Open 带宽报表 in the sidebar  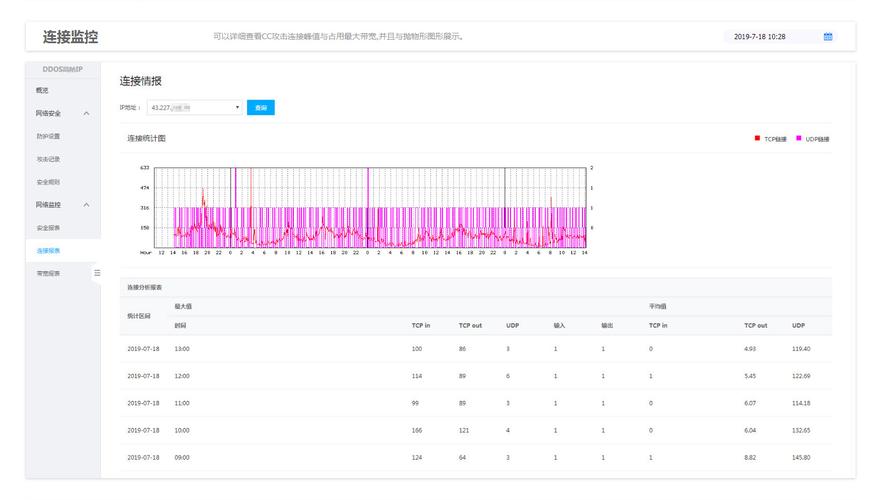click(48, 274)
